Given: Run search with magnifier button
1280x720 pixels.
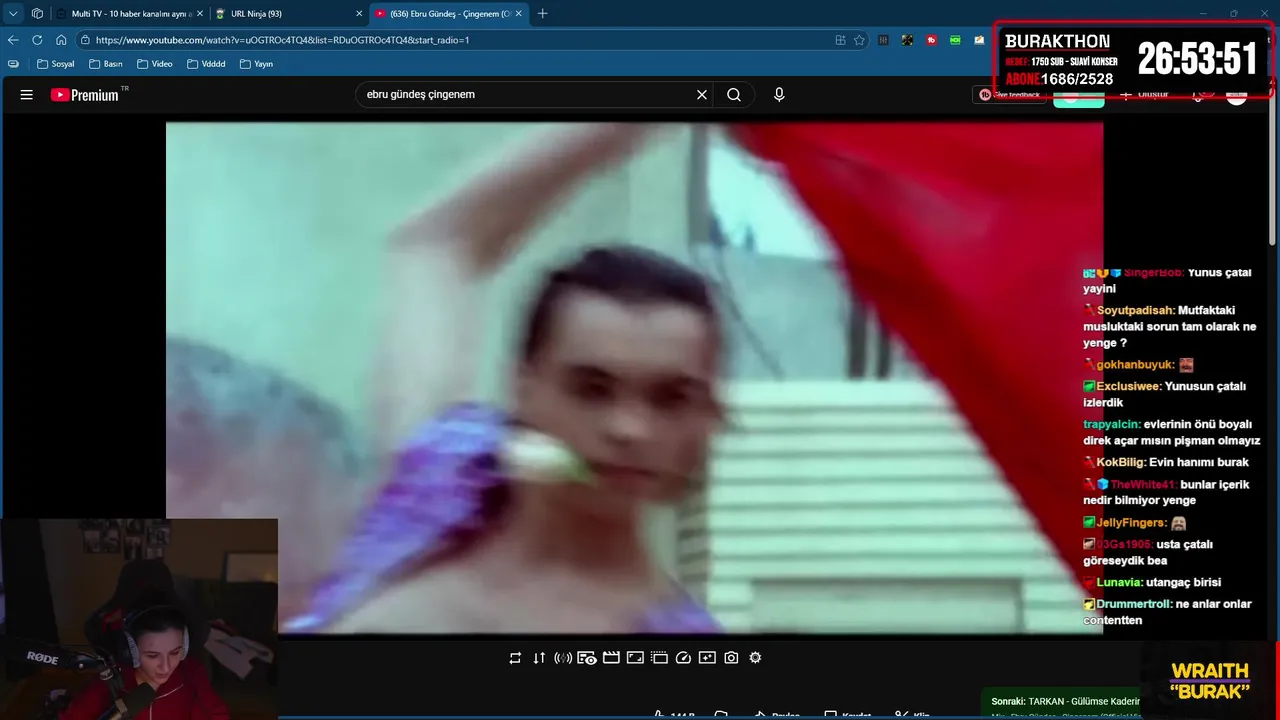Looking at the screenshot, I should click(x=734, y=95).
